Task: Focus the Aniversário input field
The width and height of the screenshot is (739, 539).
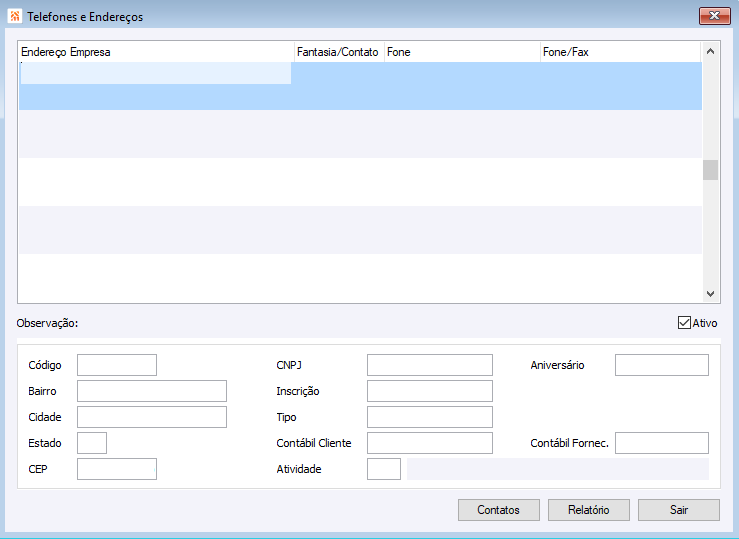Action: click(x=662, y=365)
